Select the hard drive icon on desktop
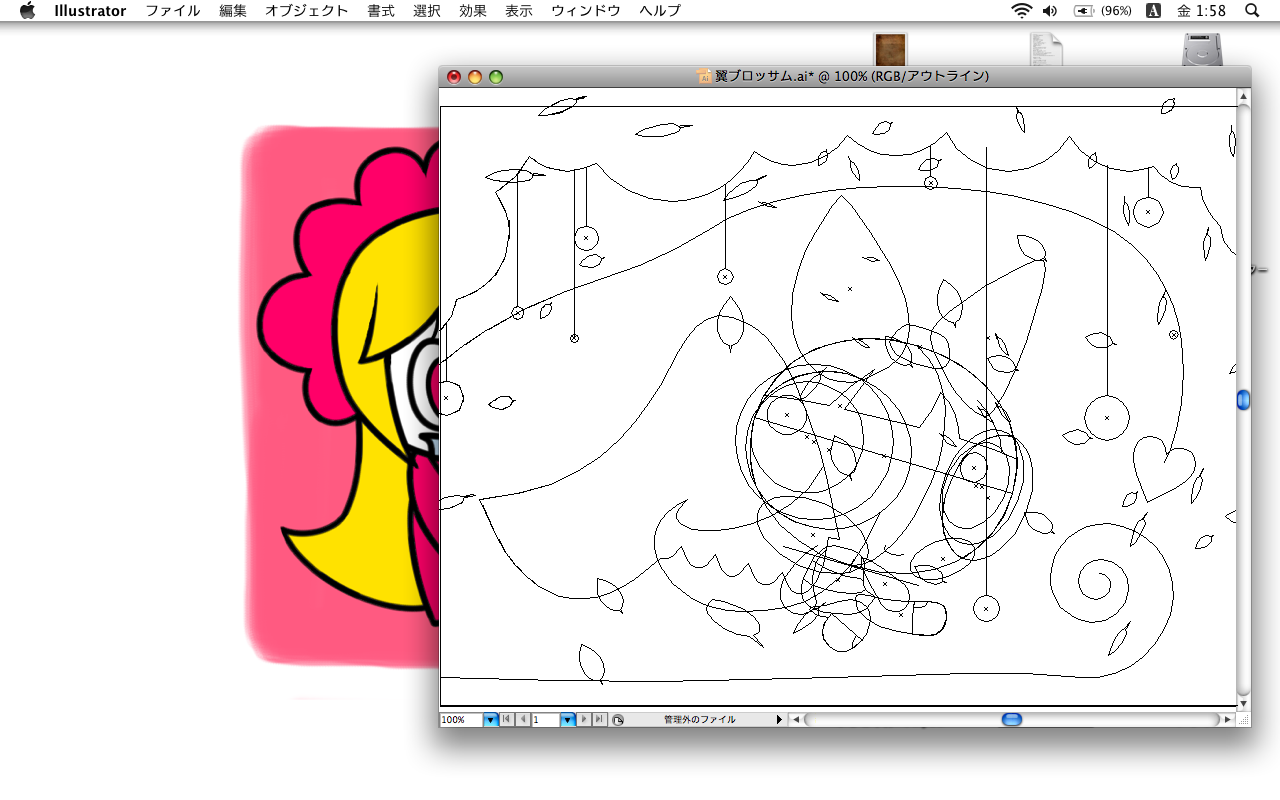1280x800 pixels. click(x=1201, y=49)
